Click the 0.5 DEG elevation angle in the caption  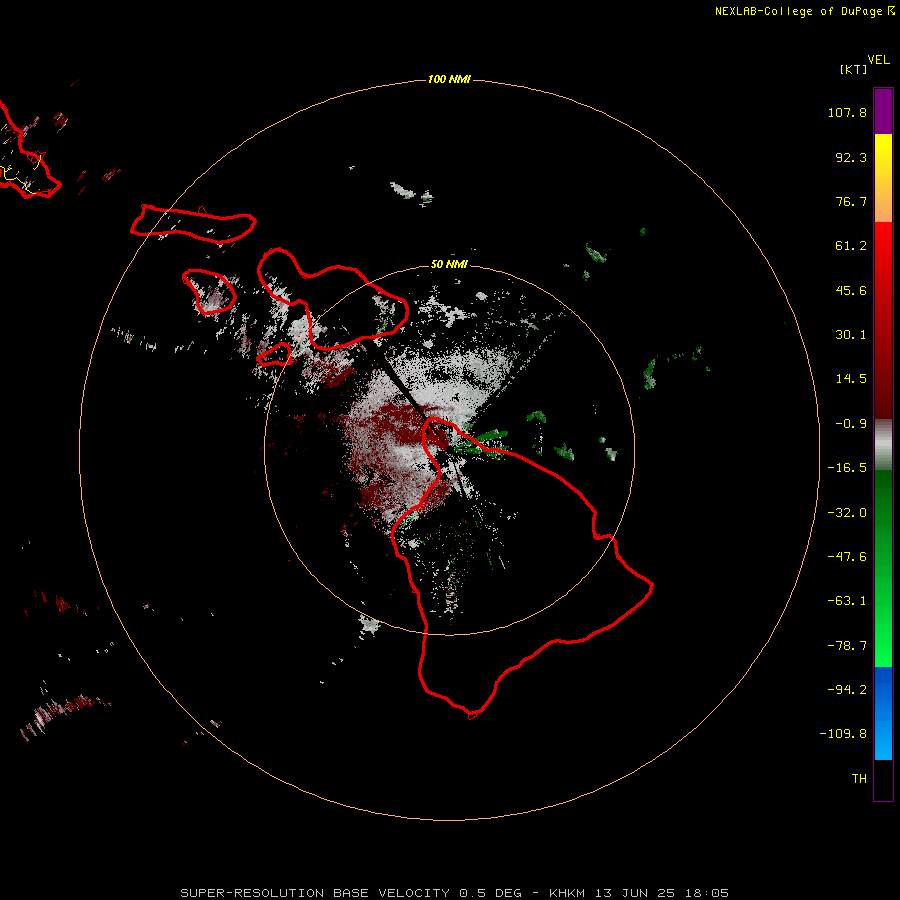(490, 893)
